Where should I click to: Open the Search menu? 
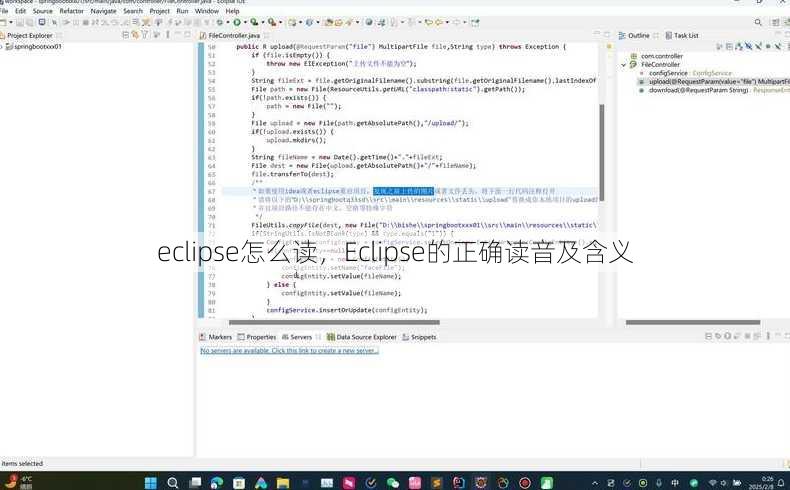tap(133, 11)
